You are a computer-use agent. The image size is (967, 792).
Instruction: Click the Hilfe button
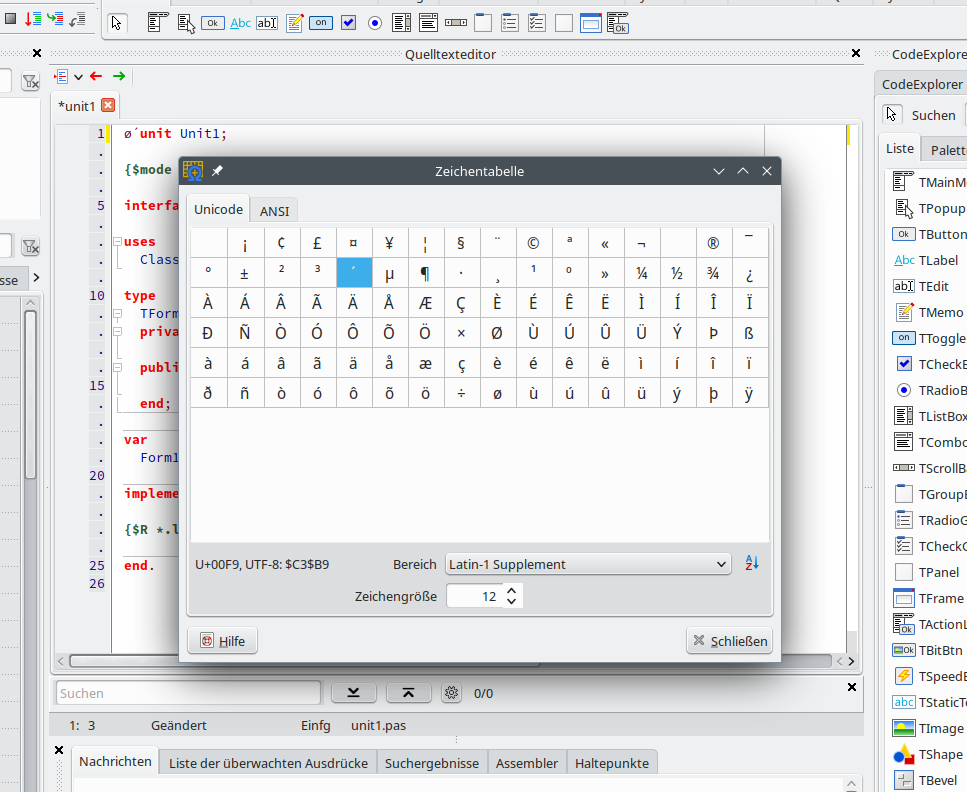pos(222,641)
